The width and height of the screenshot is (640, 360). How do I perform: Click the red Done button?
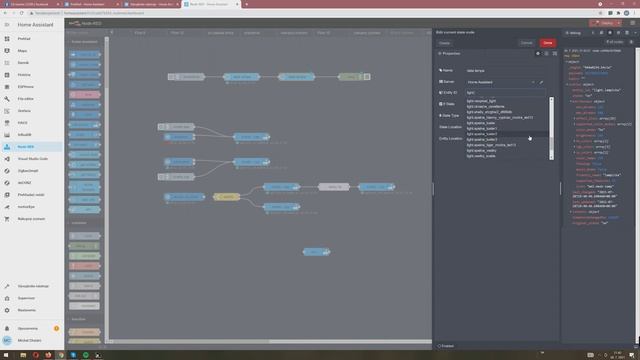click(548, 43)
